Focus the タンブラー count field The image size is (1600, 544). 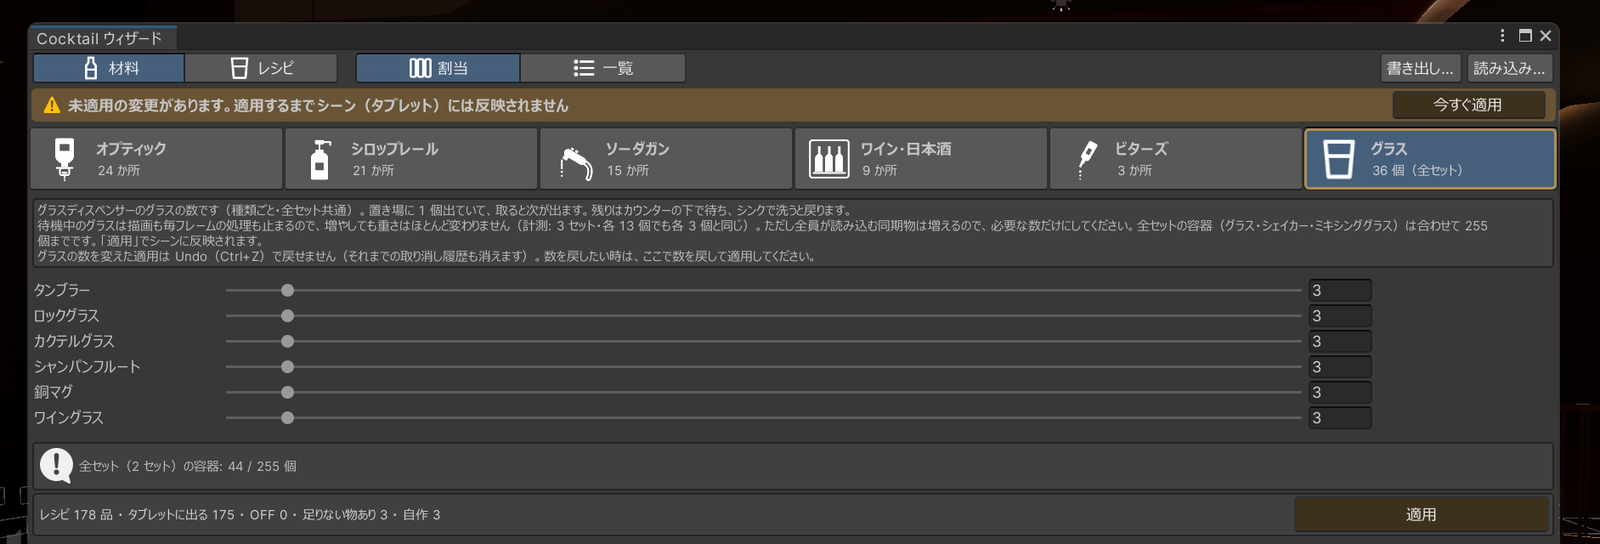pyautogui.click(x=1340, y=290)
